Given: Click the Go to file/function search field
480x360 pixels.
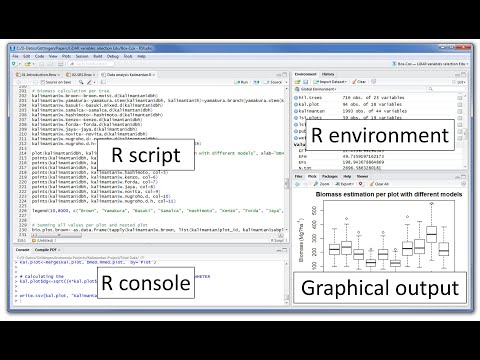Looking at the screenshot, I should (x=91, y=64).
